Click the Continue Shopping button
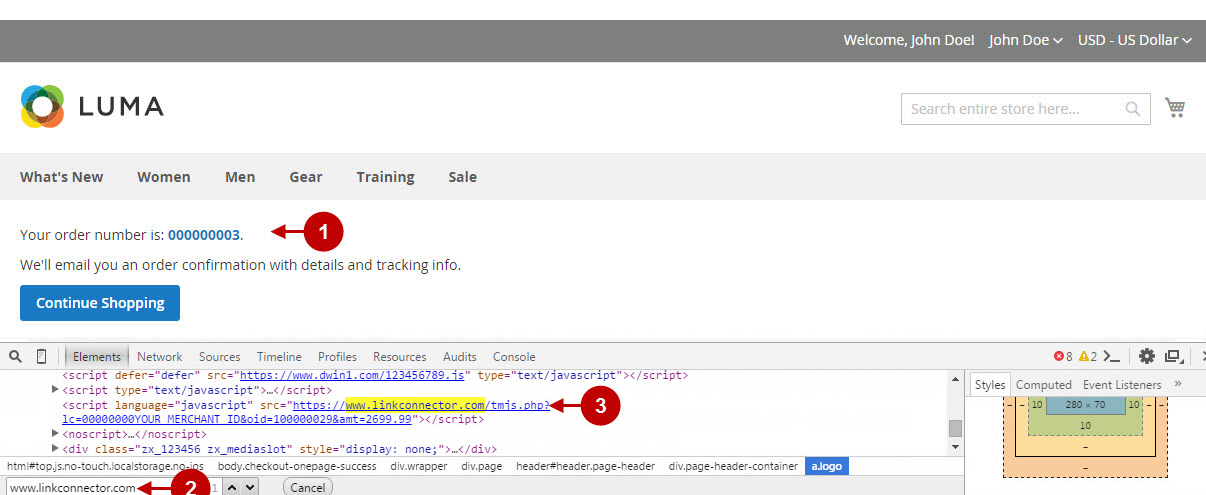Image resolution: width=1206 pixels, height=495 pixels. [100, 303]
